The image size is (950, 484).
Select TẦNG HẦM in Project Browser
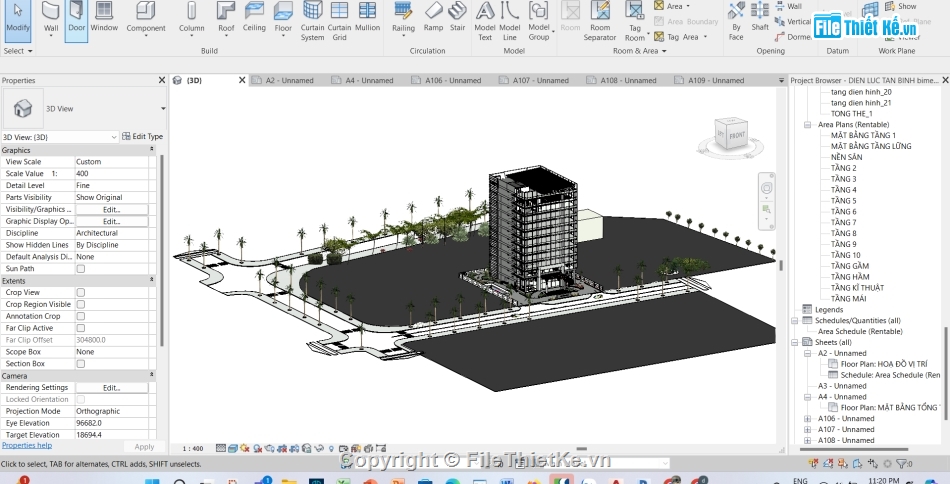coord(849,277)
